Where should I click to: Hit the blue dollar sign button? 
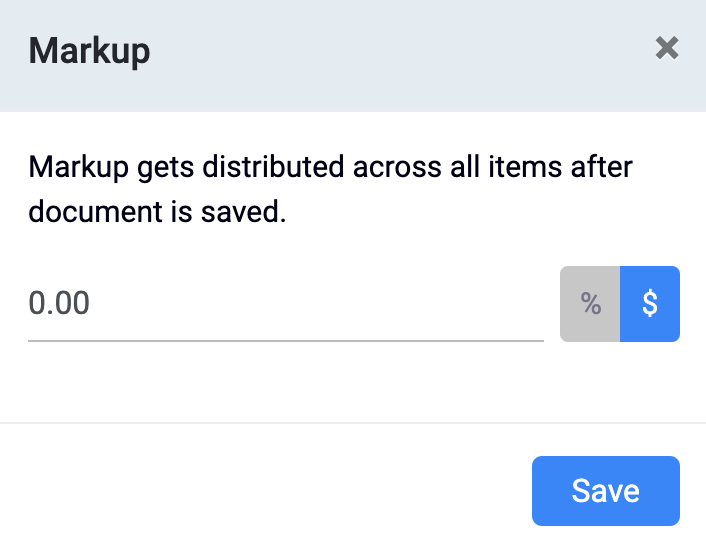pos(650,304)
